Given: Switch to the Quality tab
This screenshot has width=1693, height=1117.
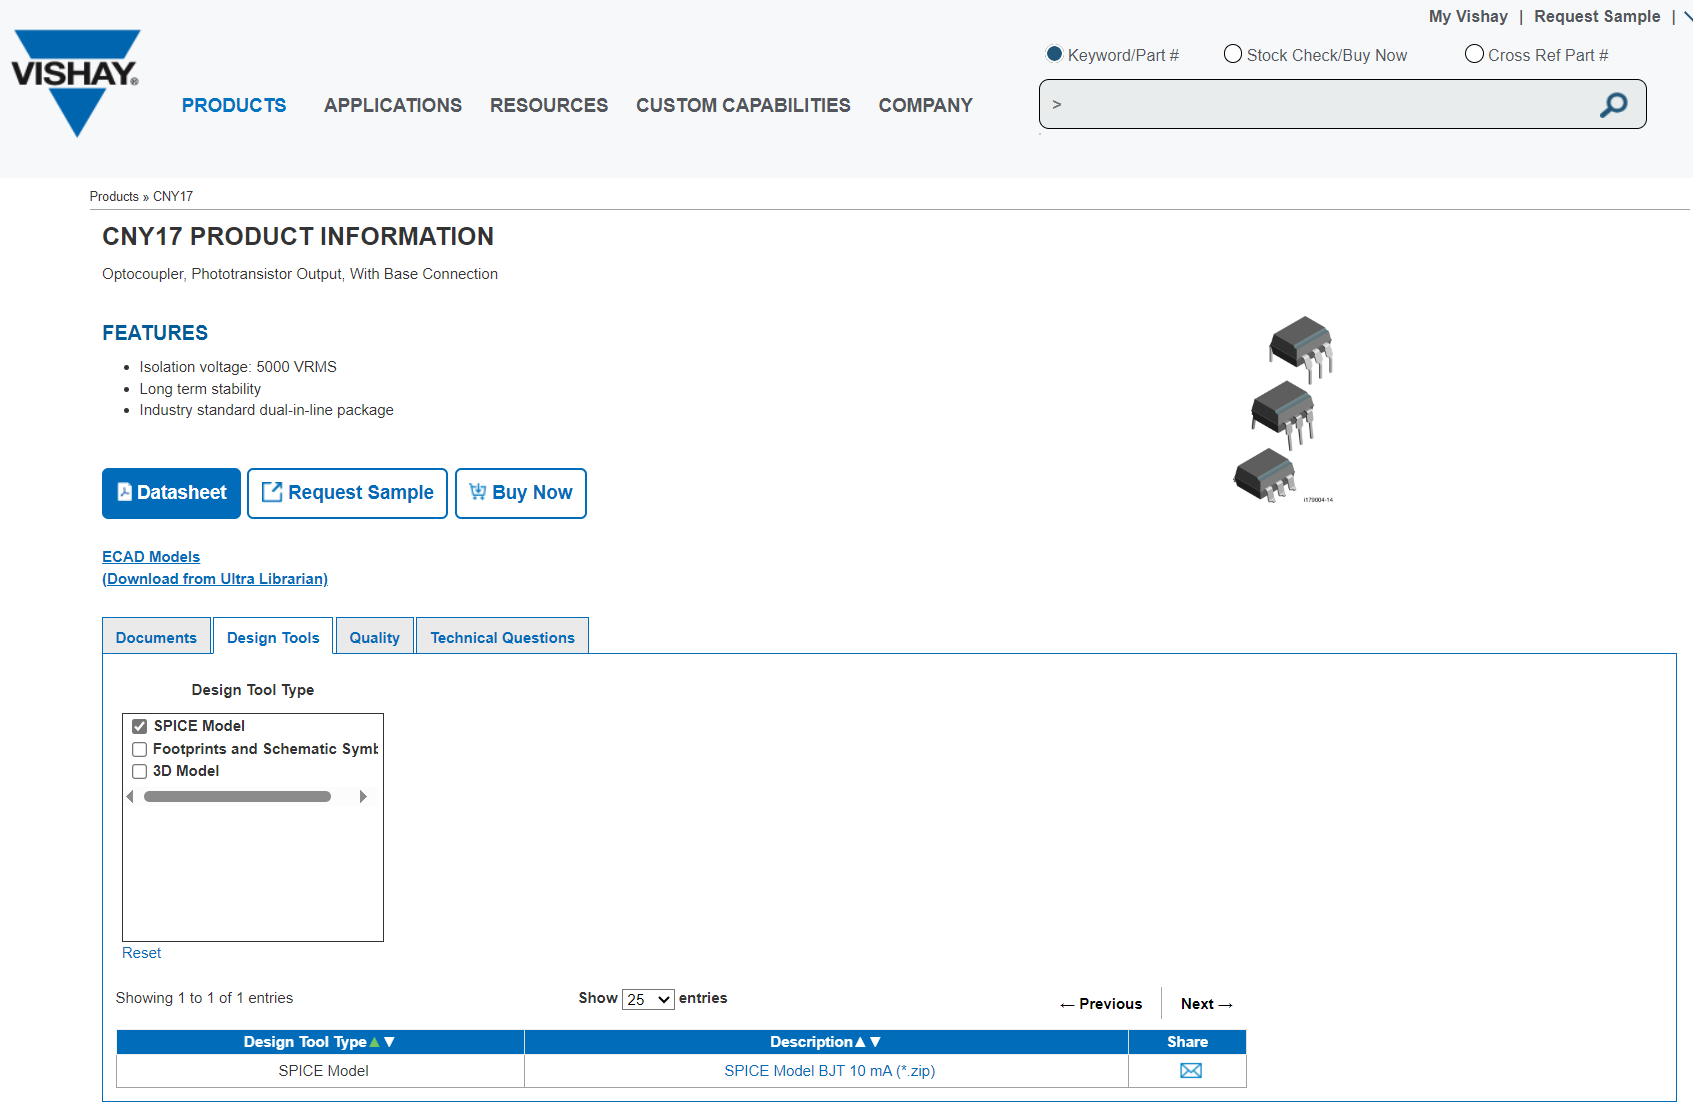Looking at the screenshot, I should tap(374, 637).
